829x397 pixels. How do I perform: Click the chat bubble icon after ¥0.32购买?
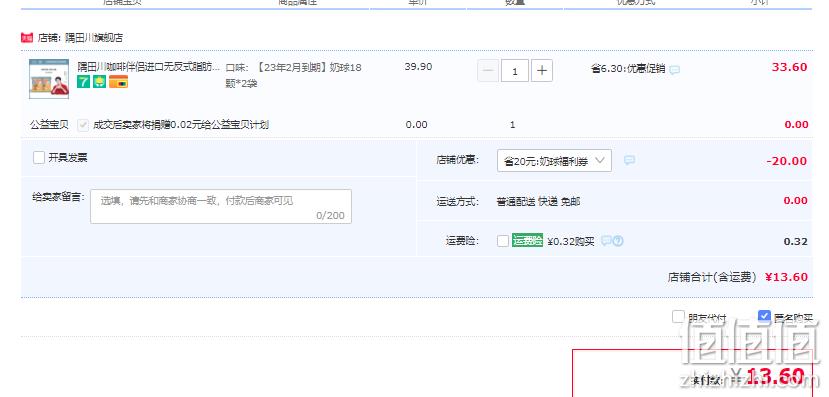click(x=606, y=241)
